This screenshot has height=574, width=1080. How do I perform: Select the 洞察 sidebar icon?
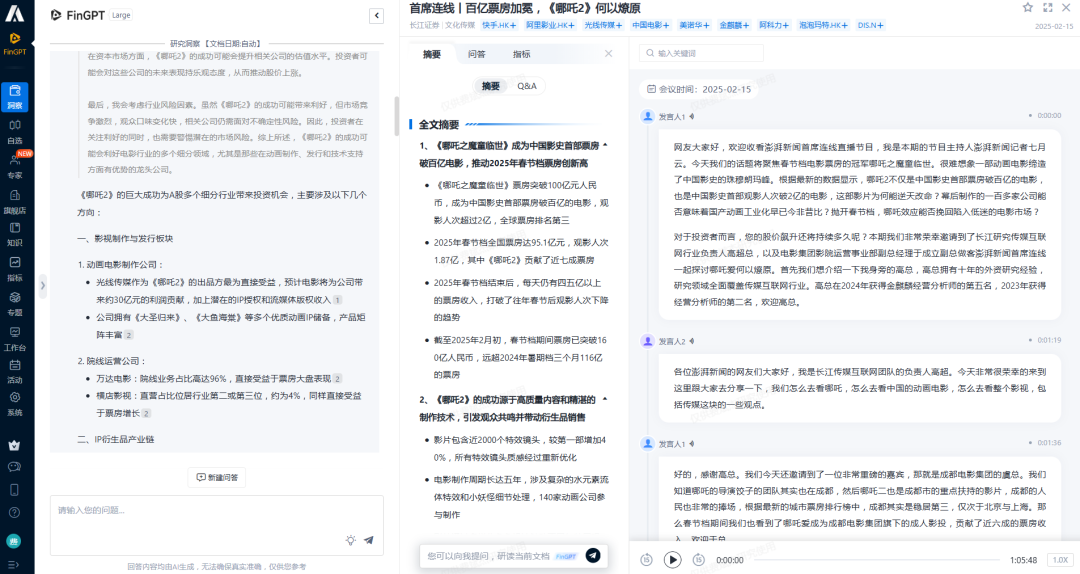(x=14, y=97)
